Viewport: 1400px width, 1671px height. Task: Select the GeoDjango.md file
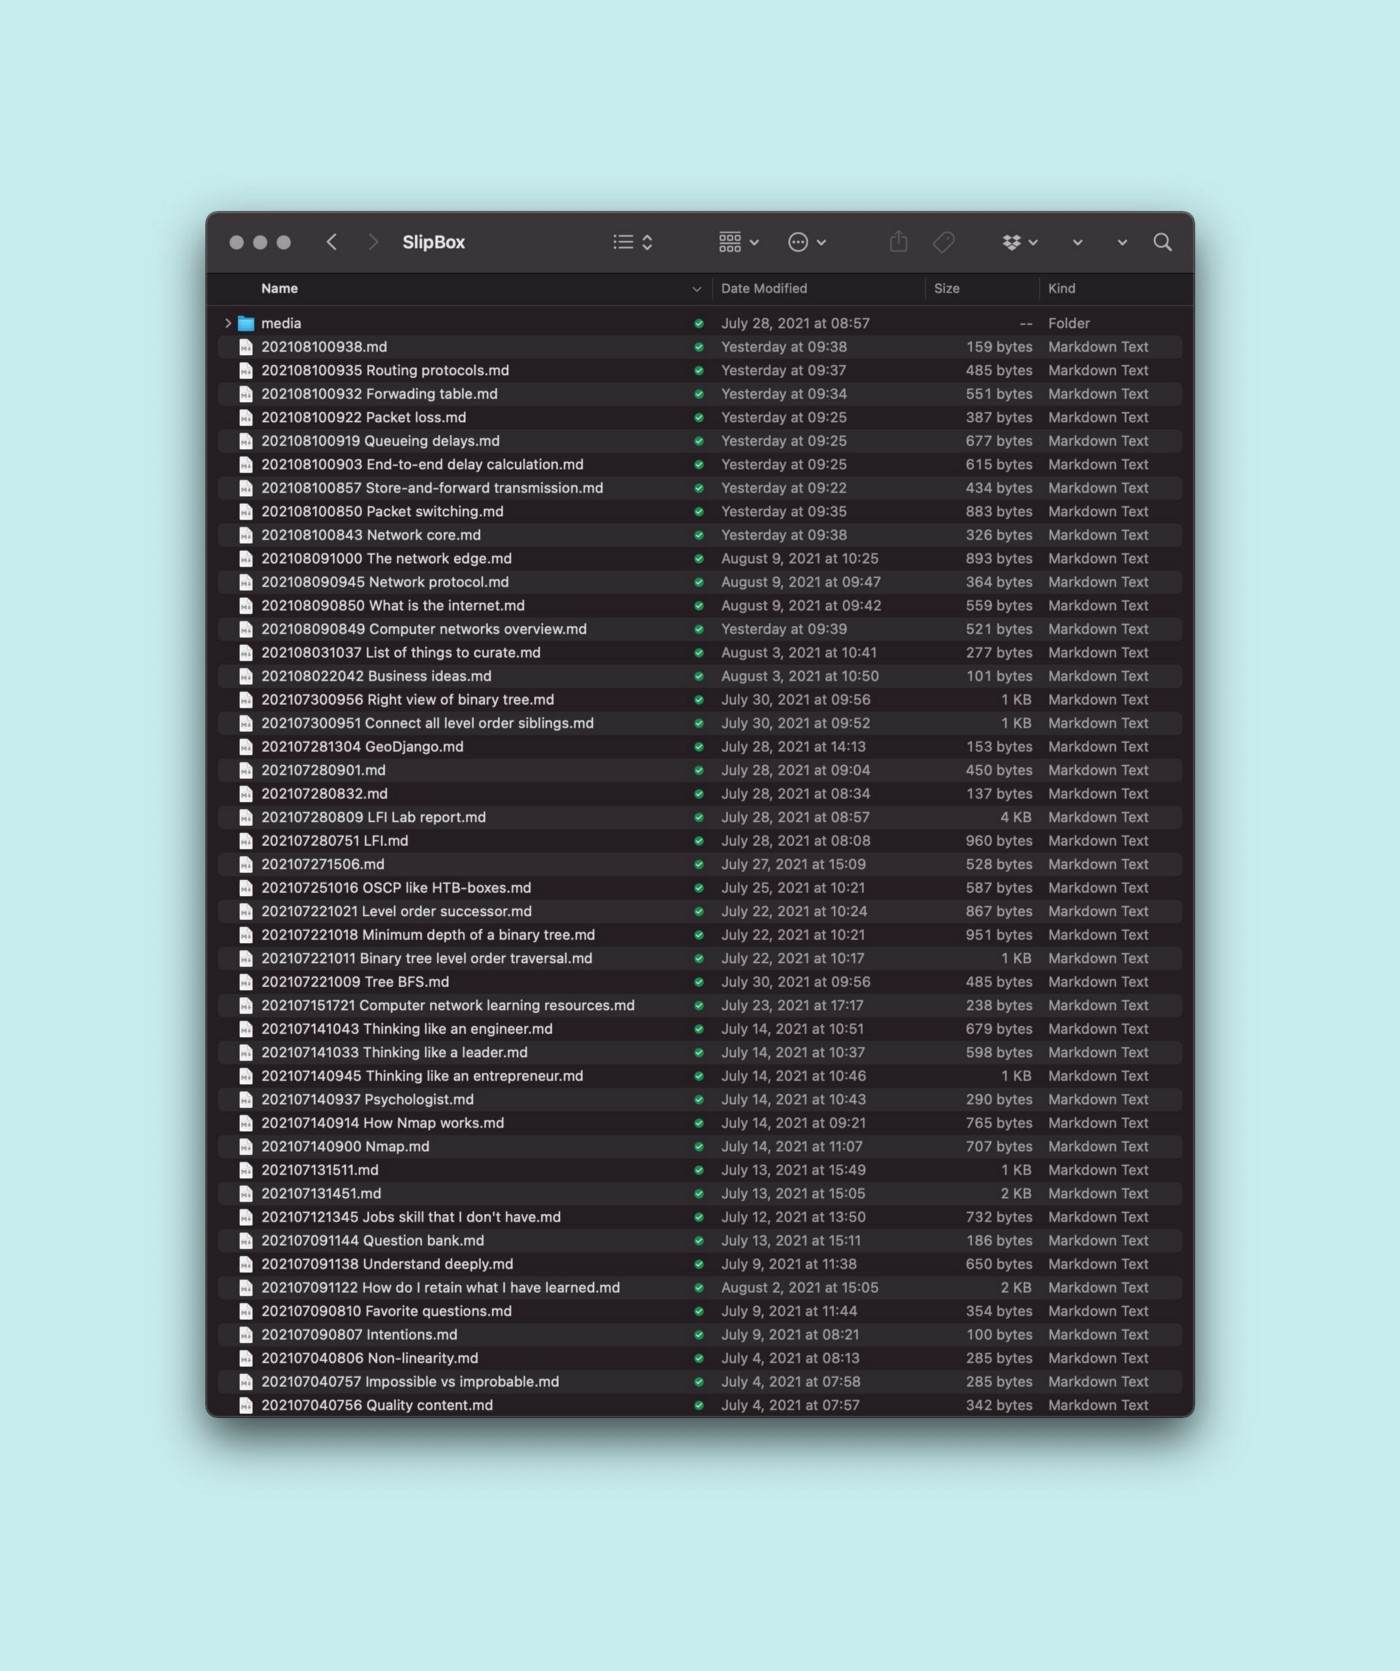click(x=362, y=746)
